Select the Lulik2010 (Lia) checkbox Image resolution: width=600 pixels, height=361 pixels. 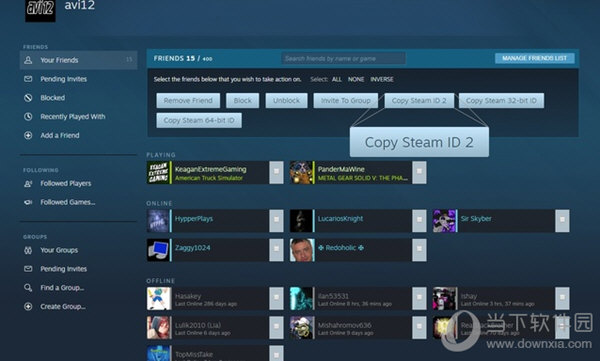click(276, 327)
